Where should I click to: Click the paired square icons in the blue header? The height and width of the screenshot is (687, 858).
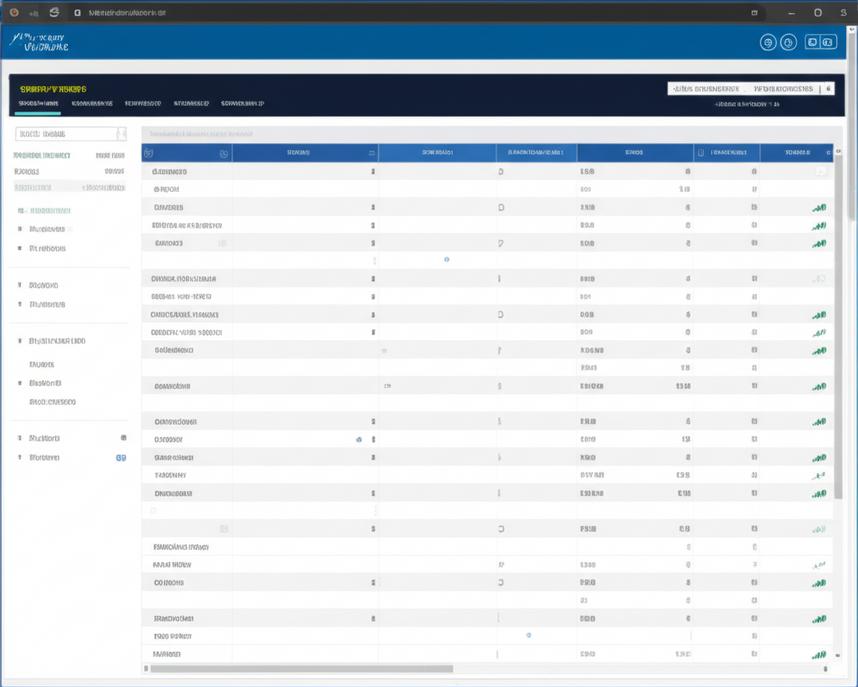pyautogui.click(x=820, y=42)
